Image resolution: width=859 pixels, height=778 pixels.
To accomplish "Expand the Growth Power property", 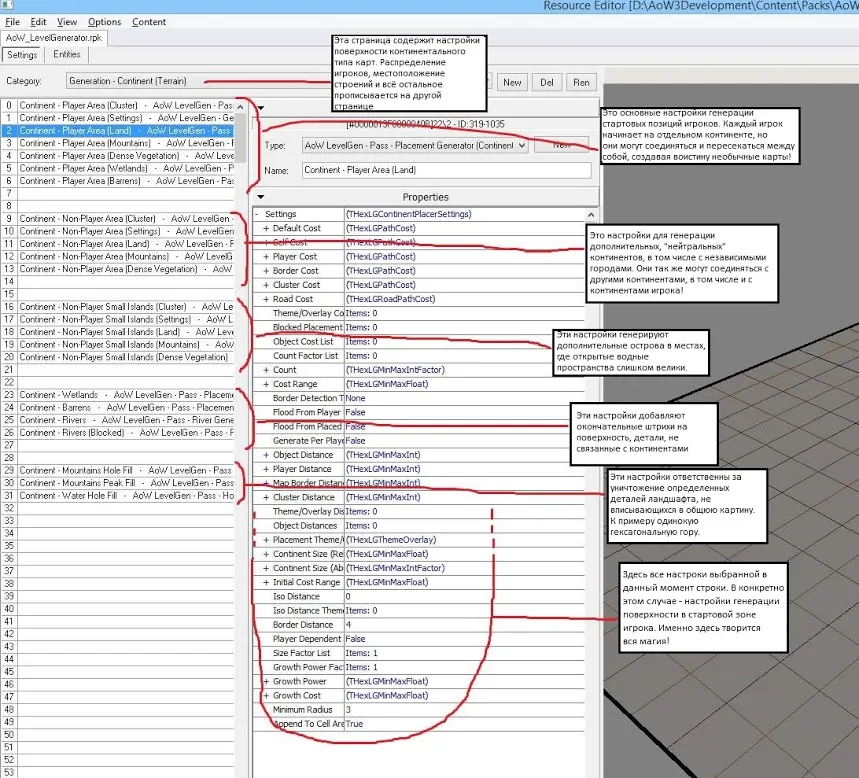I will tap(266, 681).
